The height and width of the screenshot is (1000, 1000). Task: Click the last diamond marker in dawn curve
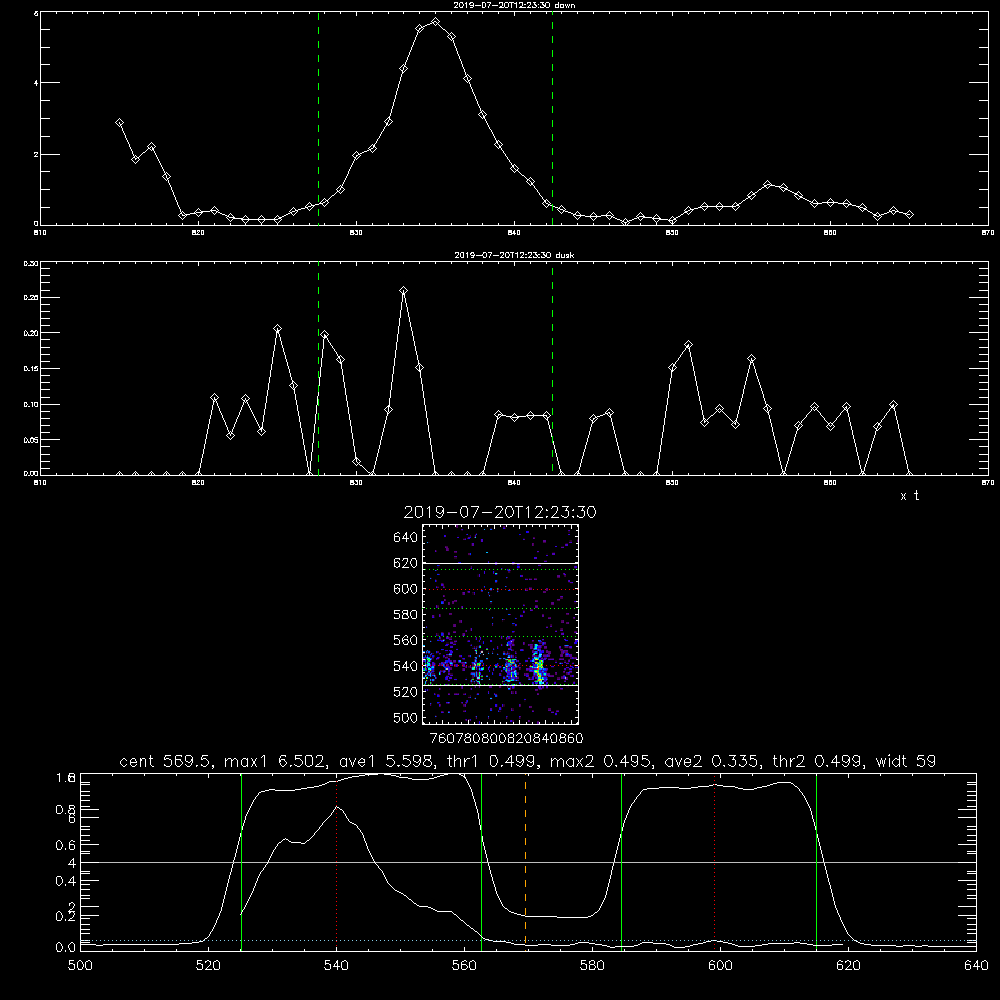(x=909, y=215)
